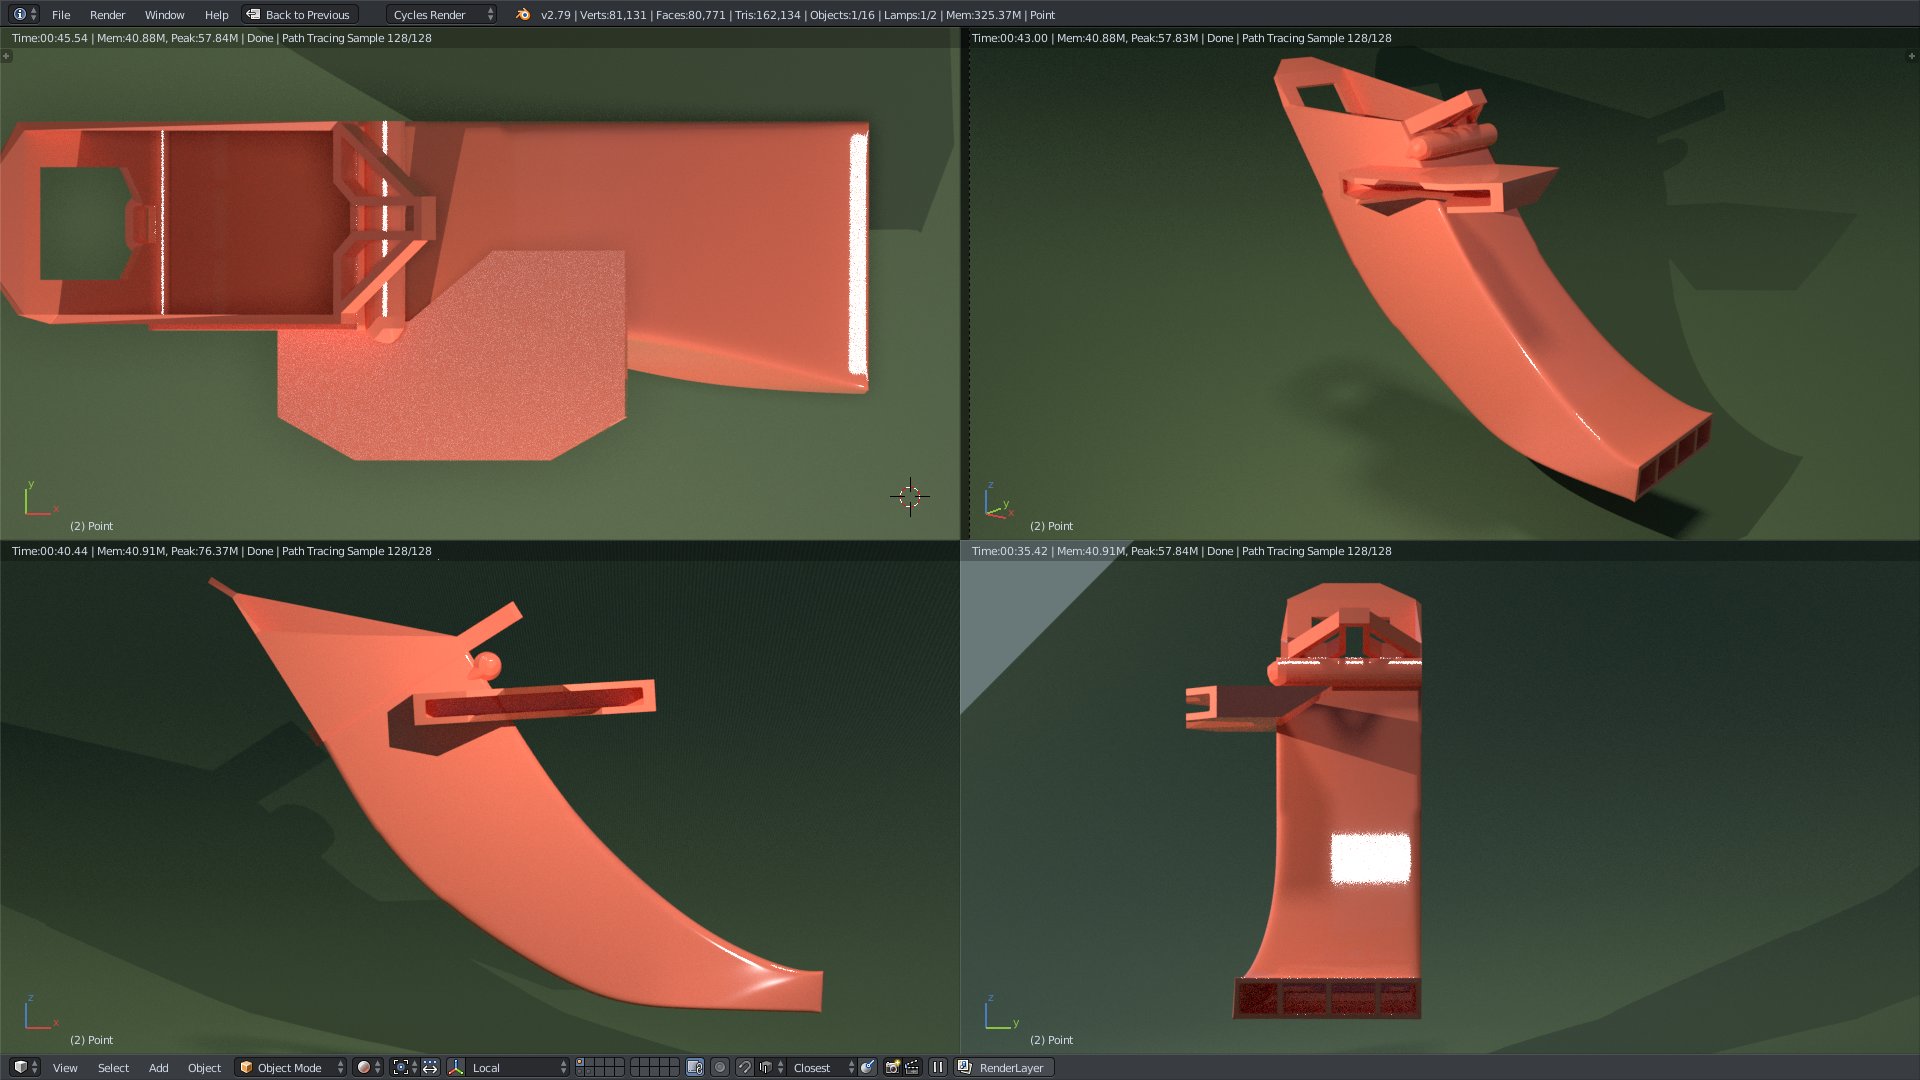Open the View menu in 3D viewport header
This screenshot has height=1080, width=1920.
pos(65,1068)
